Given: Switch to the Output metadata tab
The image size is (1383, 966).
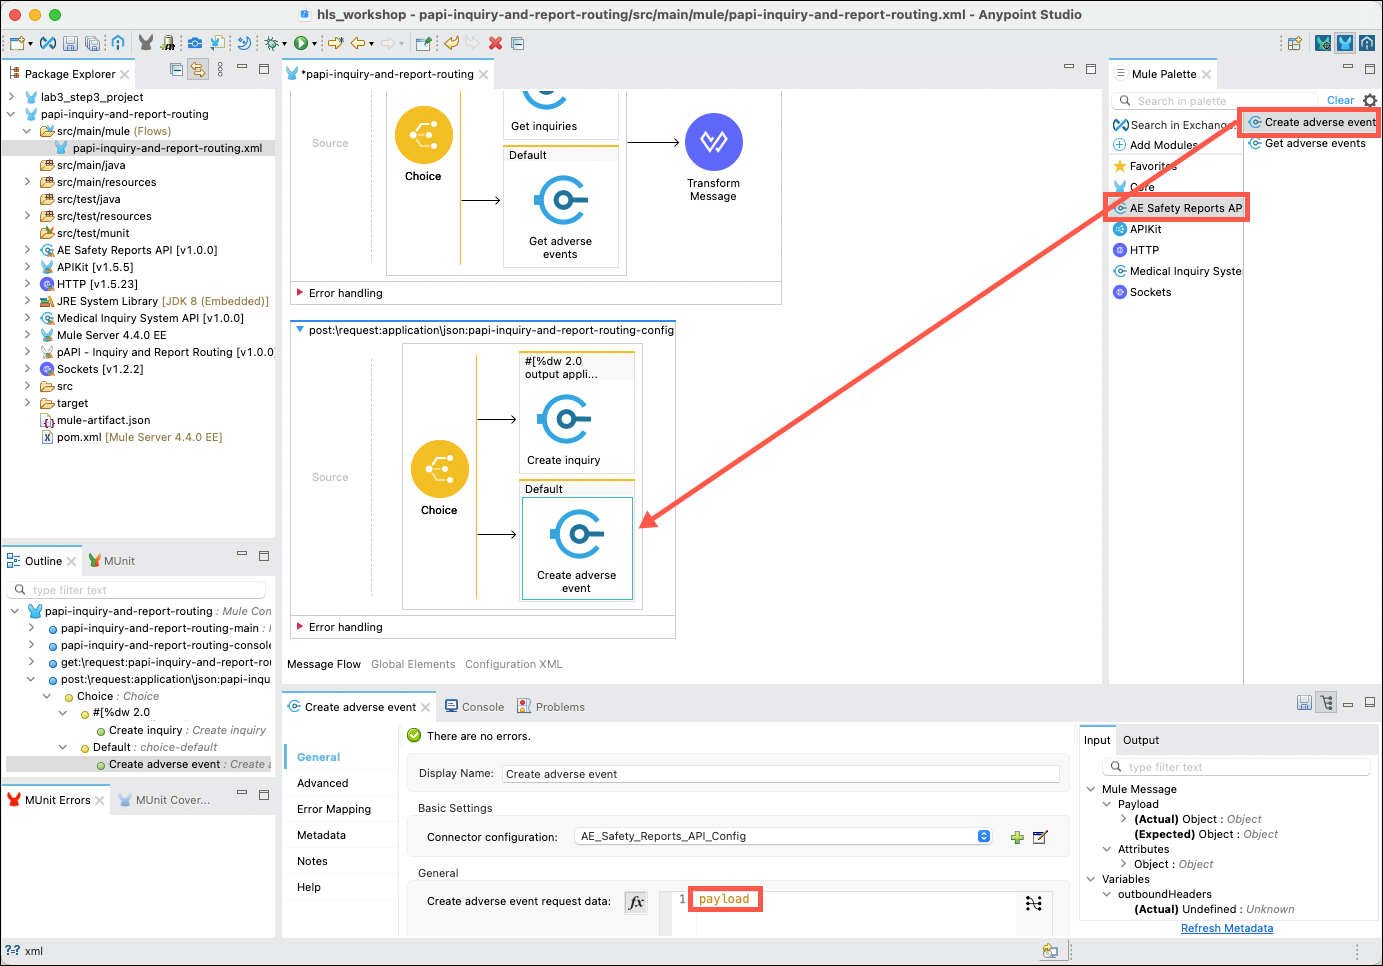Looking at the screenshot, I should [x=1141, y=740].
